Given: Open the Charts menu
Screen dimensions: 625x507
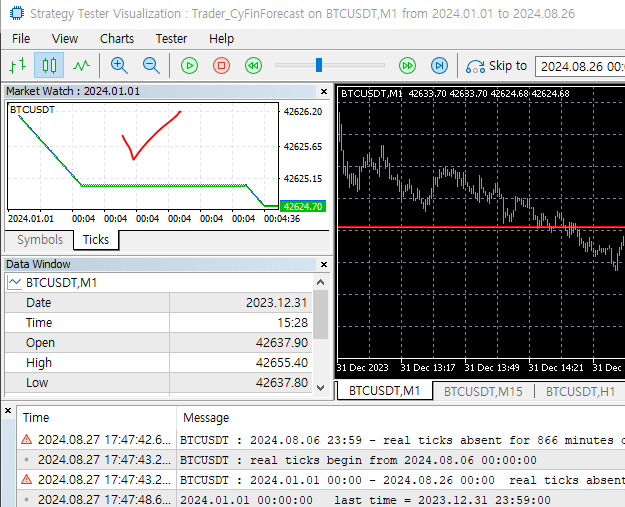Looking at the screenshot, I should [x=117, y=39].
